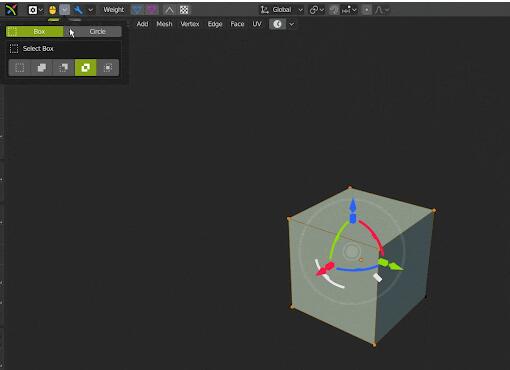Expand the chevron next to UV toggle
Screen dimensions: 510x370
coord(292,24)
